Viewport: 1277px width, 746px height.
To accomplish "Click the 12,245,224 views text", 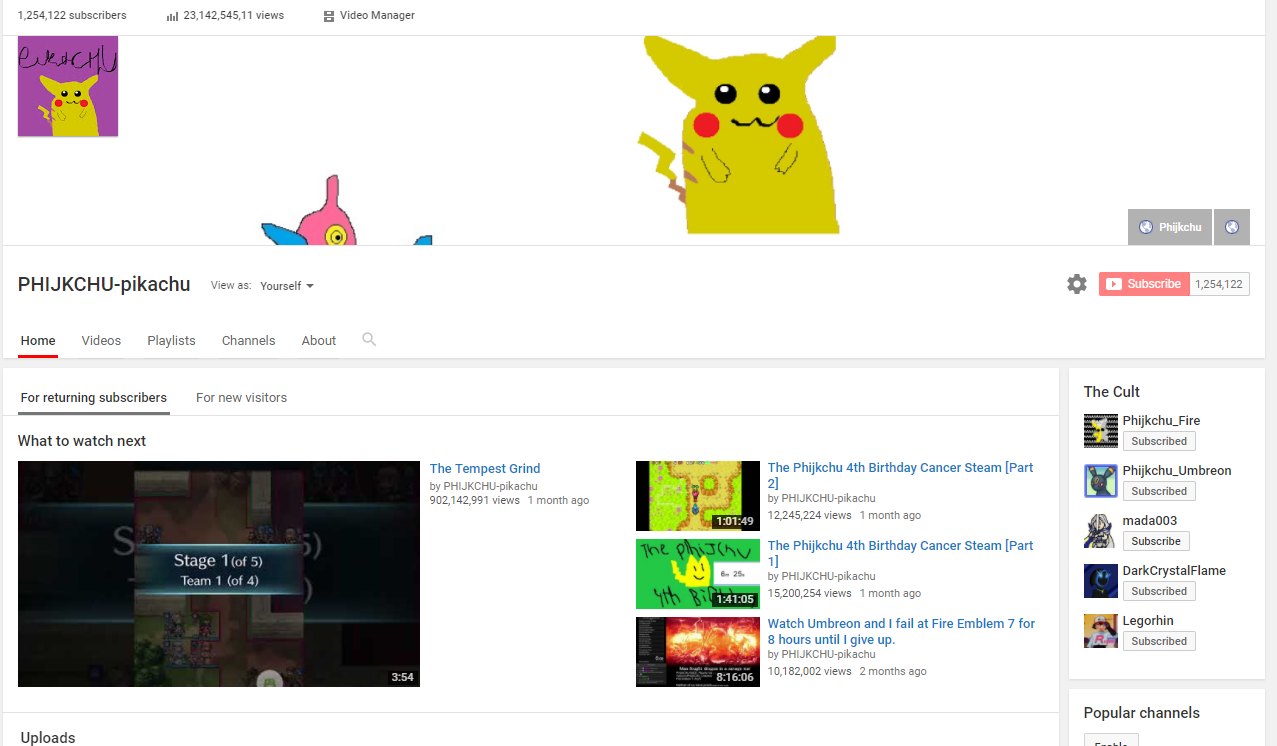I will [x=810, y=515].
